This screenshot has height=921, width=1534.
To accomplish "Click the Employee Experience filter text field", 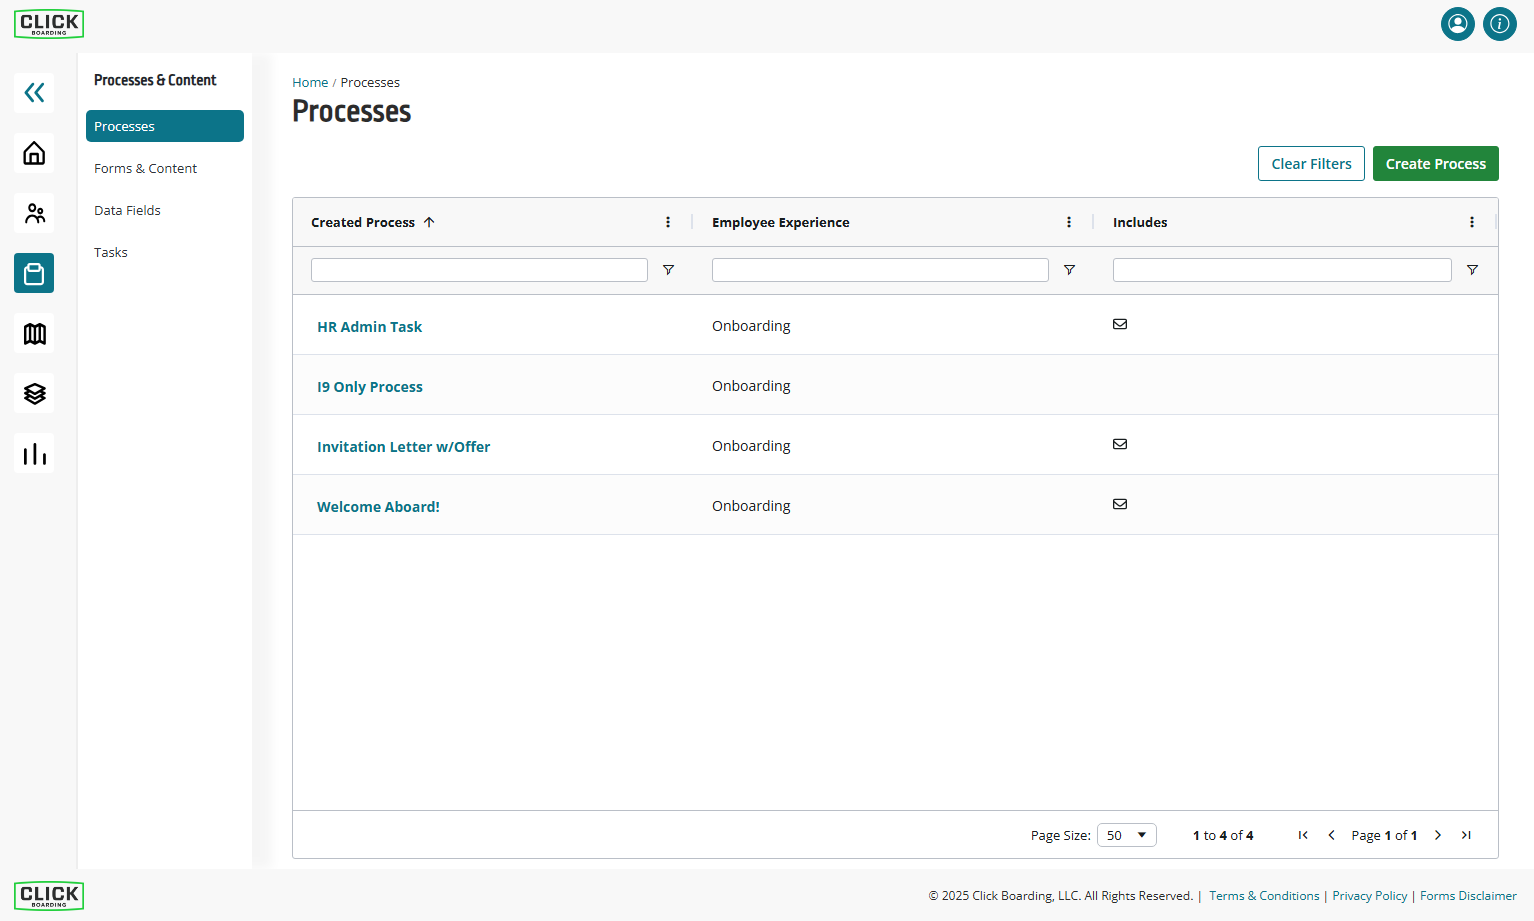I will (x=879, y=270).
